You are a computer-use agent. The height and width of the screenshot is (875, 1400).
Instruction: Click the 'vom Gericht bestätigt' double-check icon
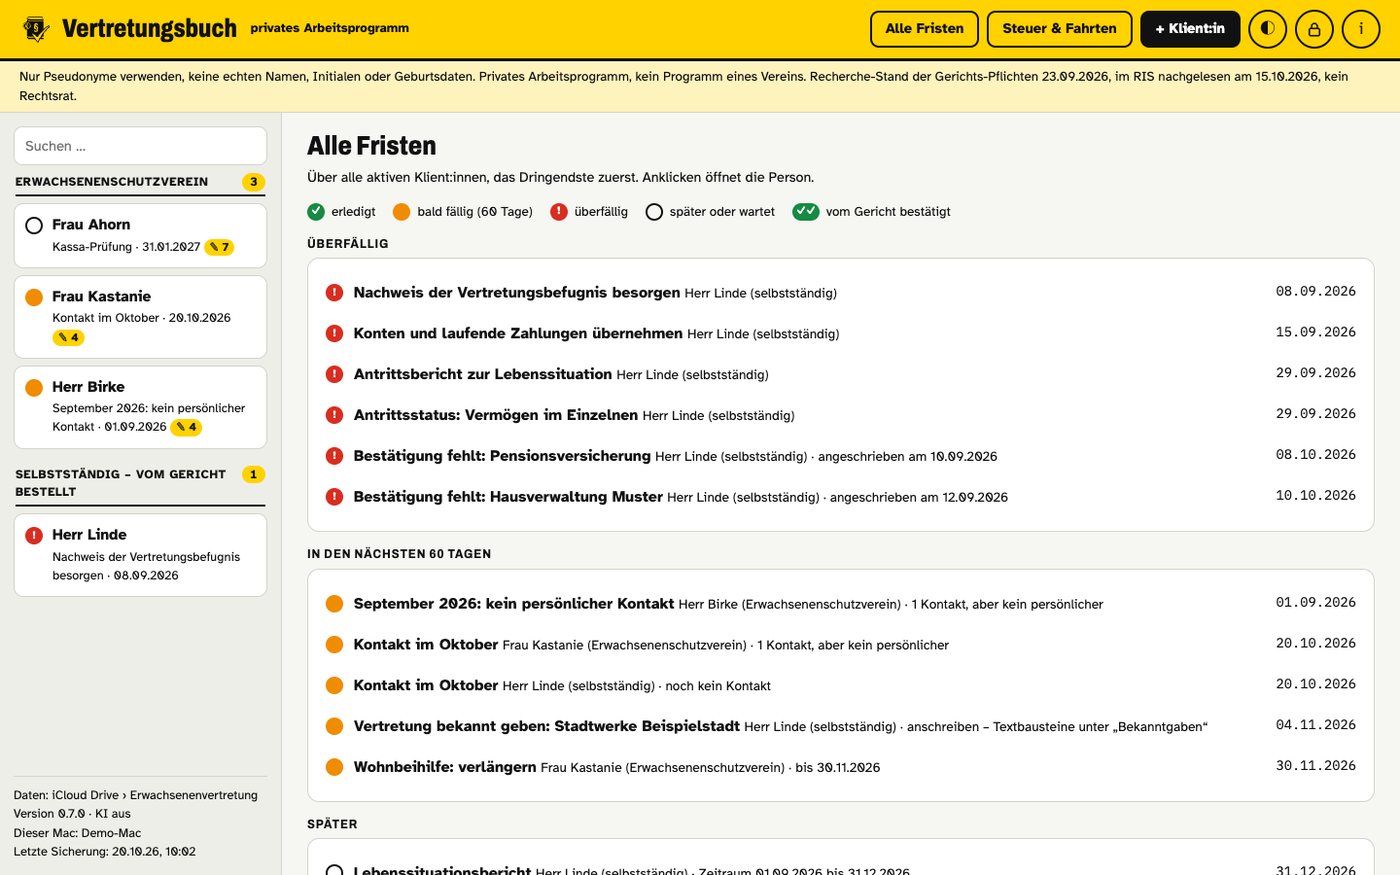[x=806, y=212]
